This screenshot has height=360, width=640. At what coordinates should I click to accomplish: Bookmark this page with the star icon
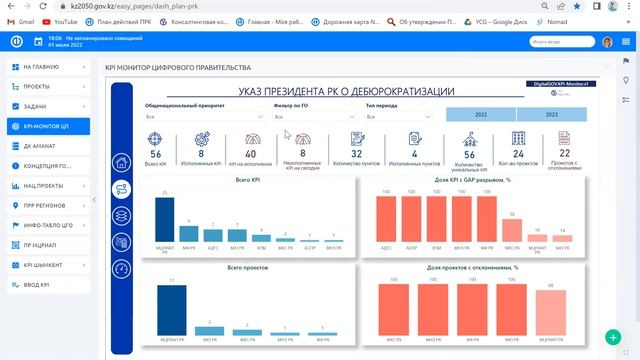pos(577,6)
